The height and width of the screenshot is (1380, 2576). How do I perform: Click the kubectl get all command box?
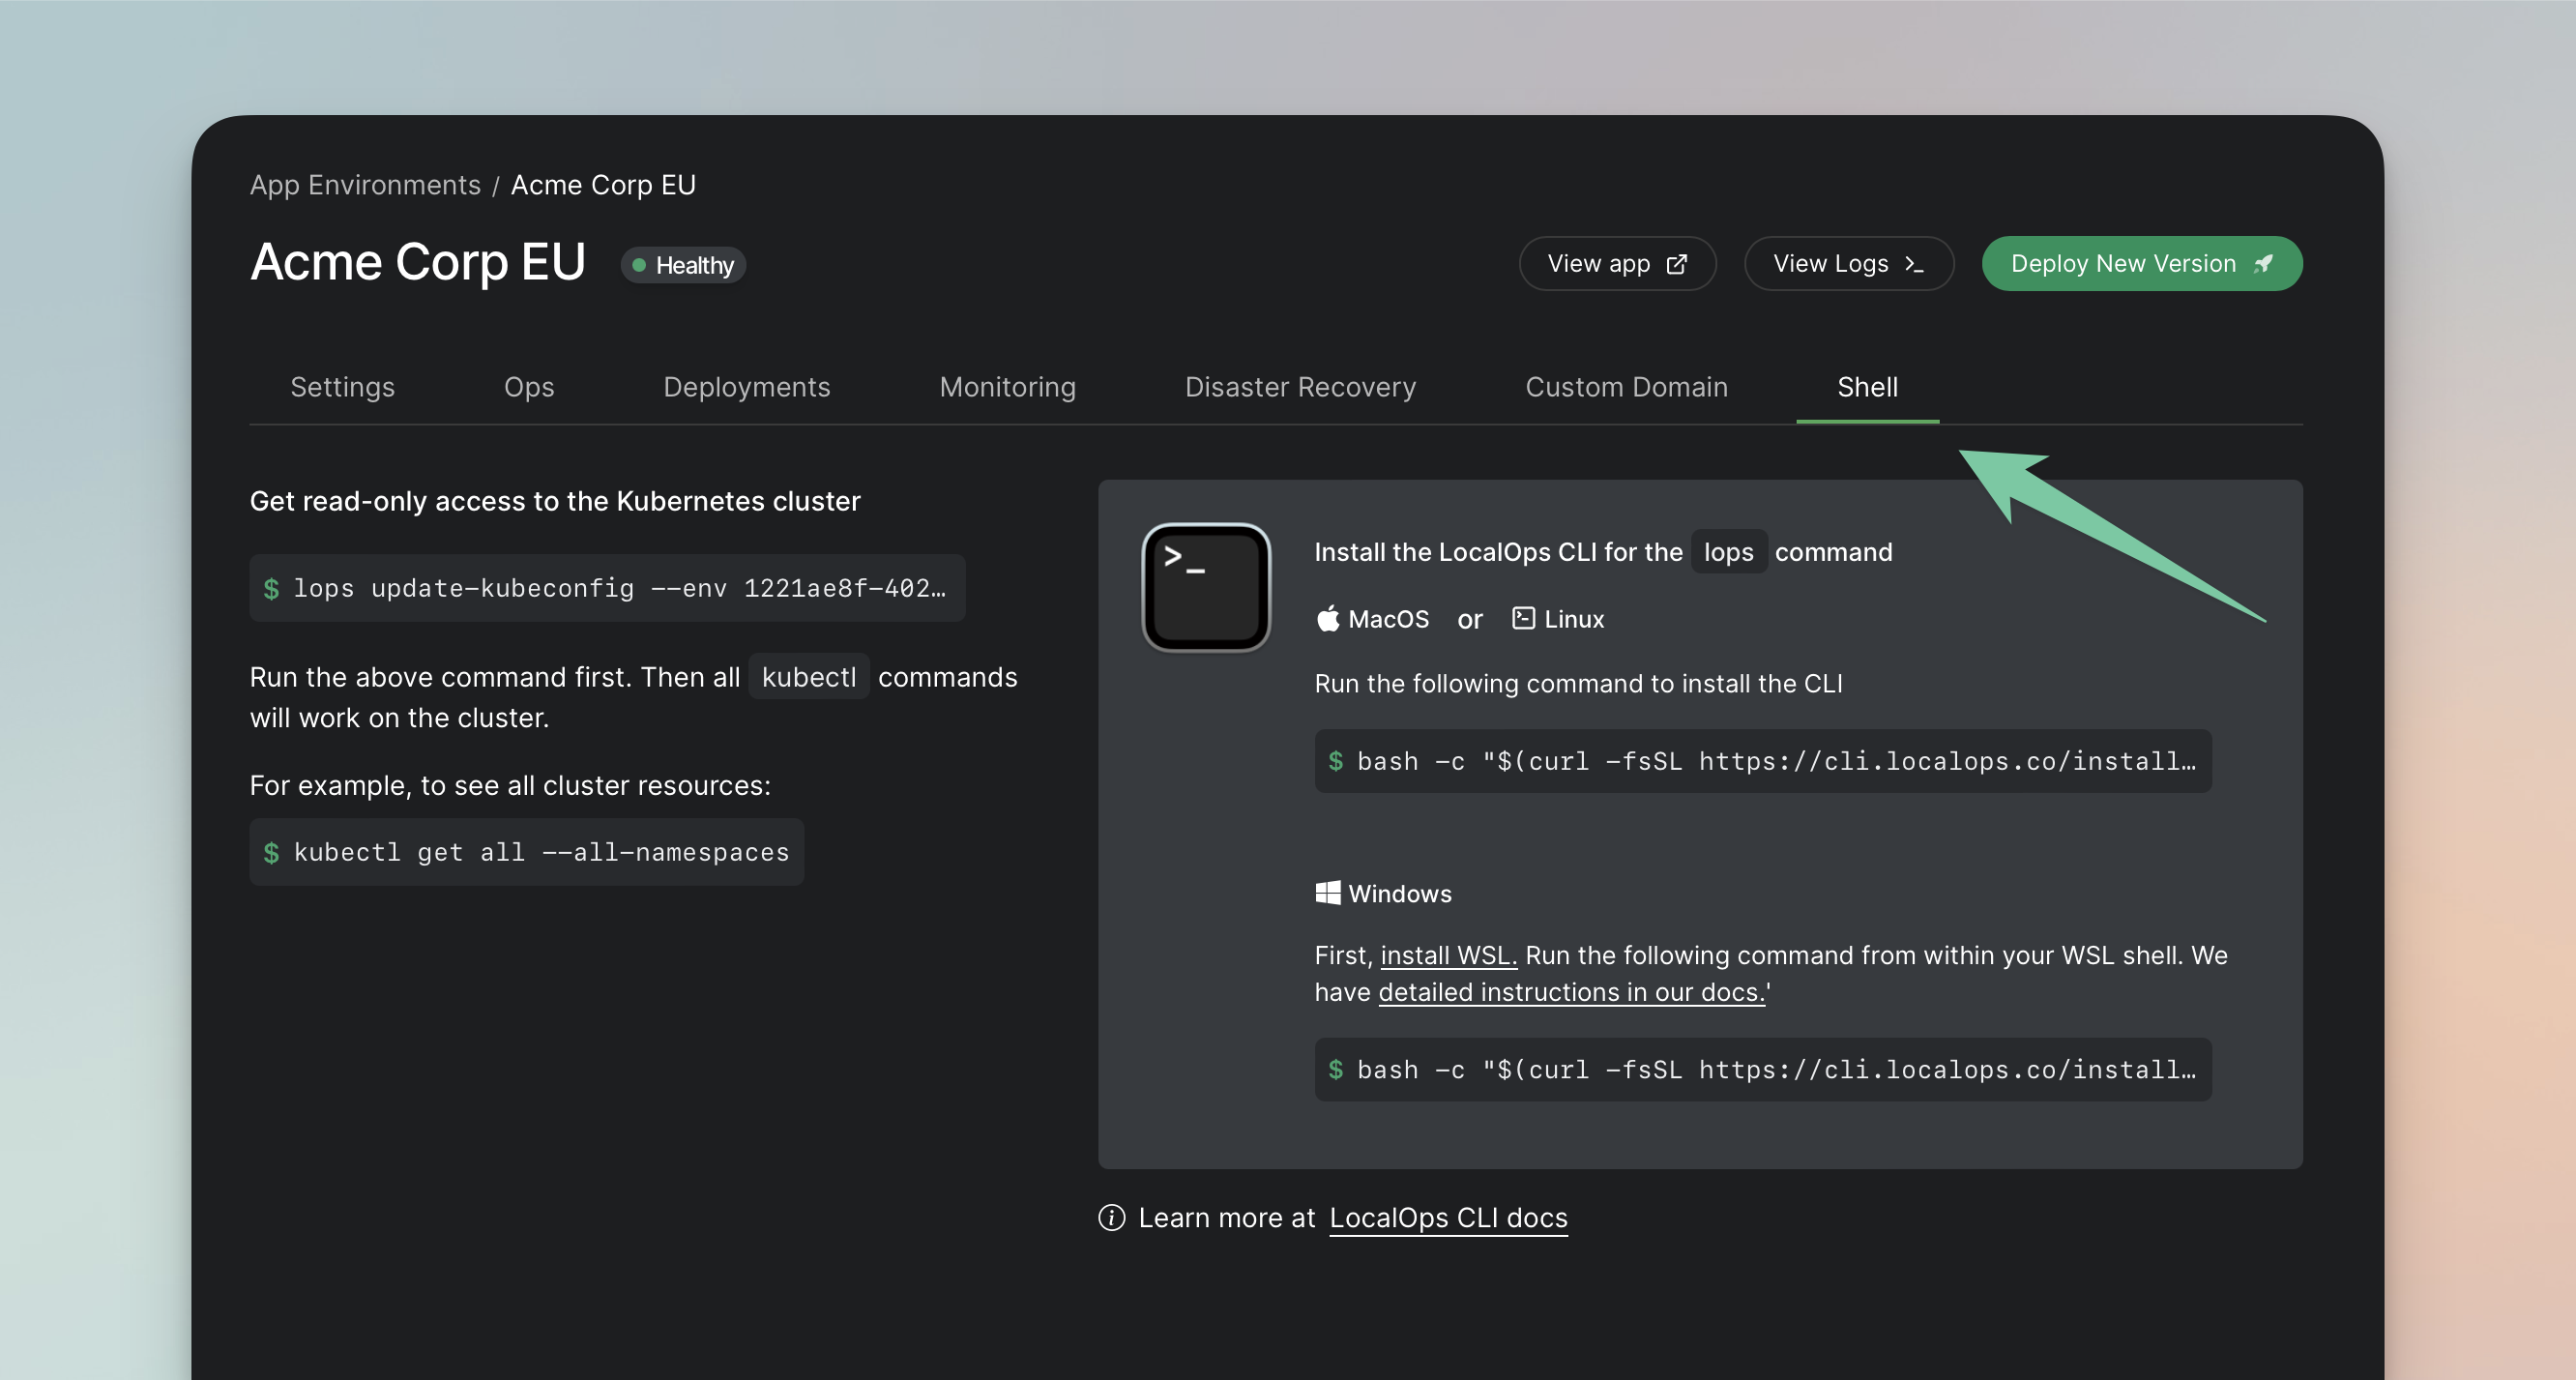coord(526,852)
